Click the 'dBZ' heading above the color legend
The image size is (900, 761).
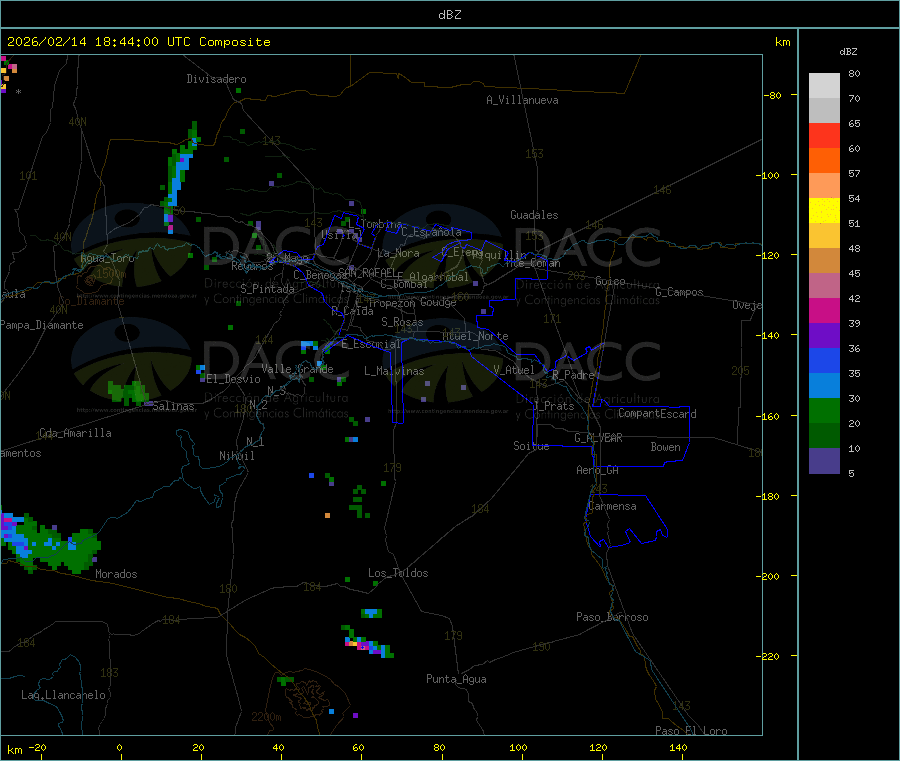(848, 52)
